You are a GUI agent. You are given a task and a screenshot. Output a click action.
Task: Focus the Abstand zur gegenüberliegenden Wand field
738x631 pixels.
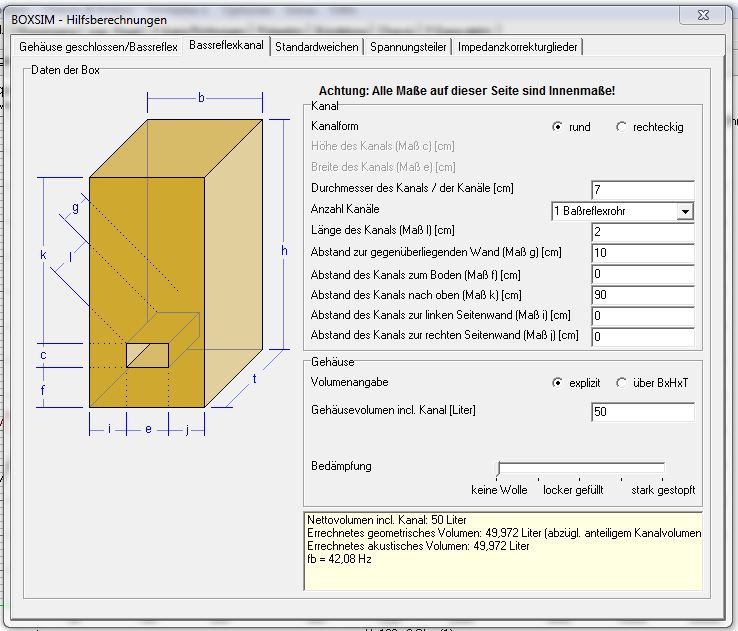coord(642,253)
